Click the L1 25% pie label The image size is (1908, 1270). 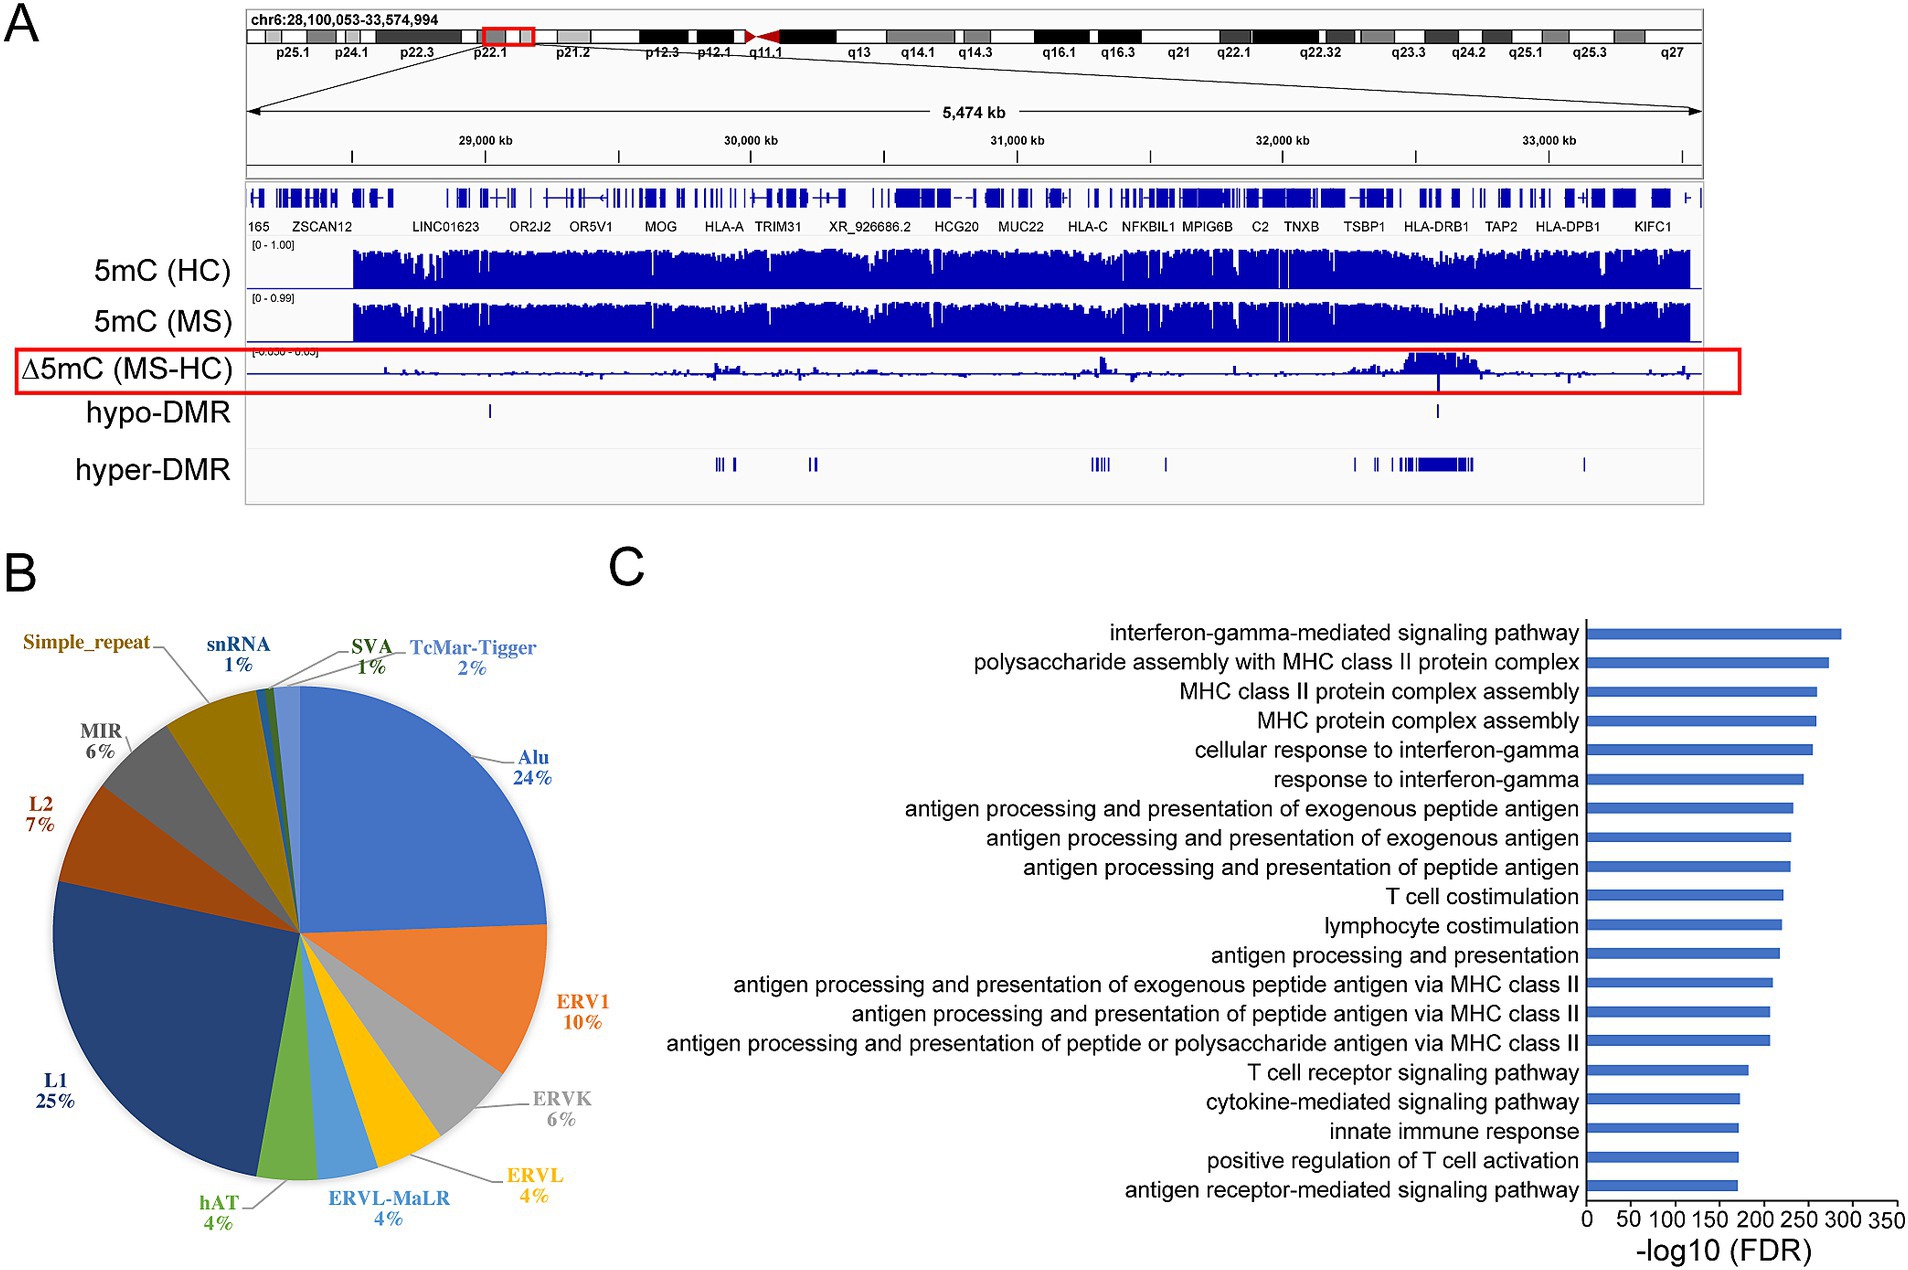55,1090
